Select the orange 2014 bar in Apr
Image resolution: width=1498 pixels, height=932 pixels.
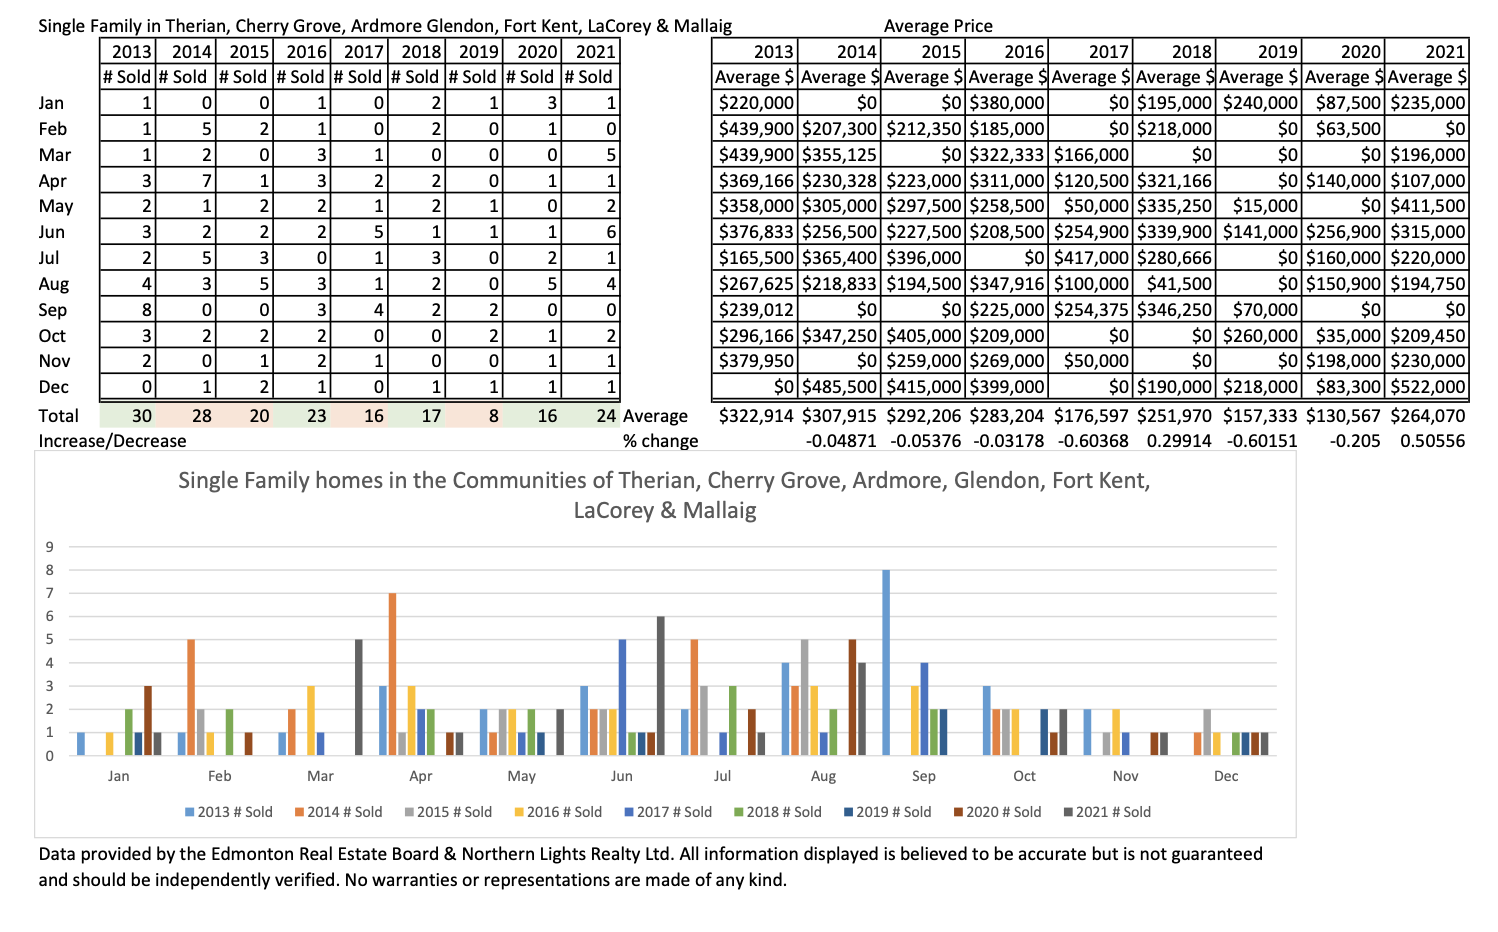[x=392, y=674]
